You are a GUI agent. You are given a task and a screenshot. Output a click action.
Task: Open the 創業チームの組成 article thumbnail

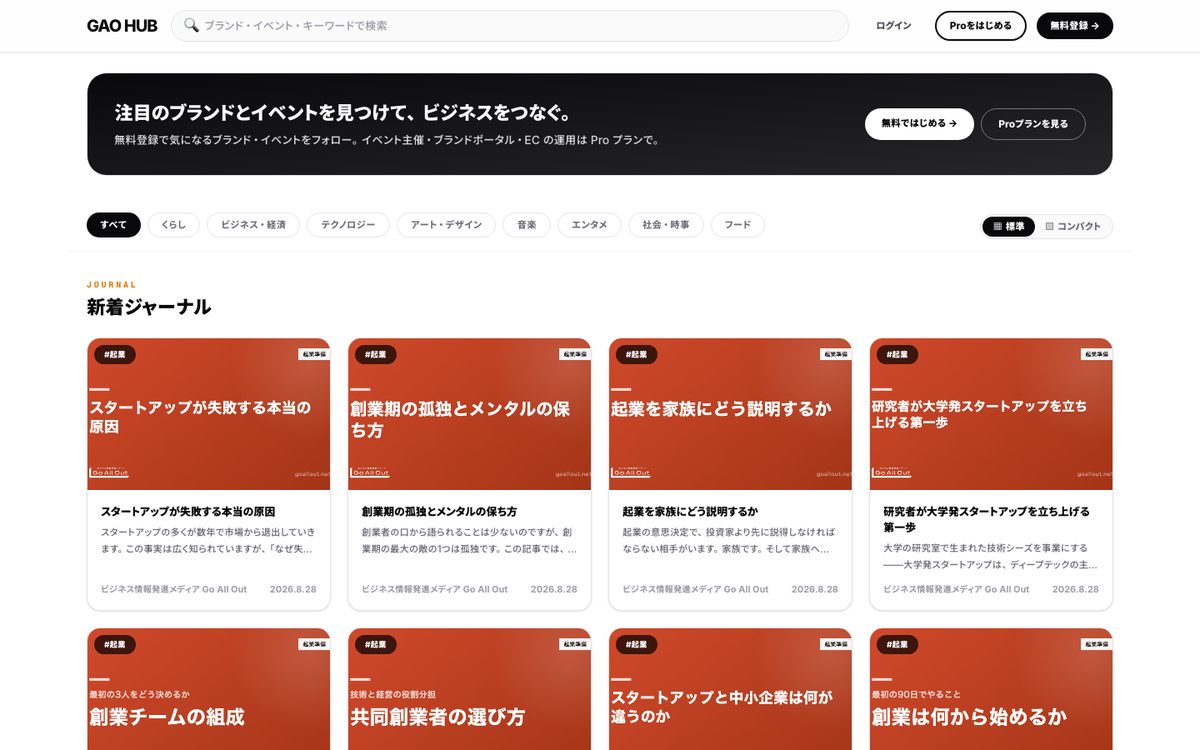click(209, 689)
